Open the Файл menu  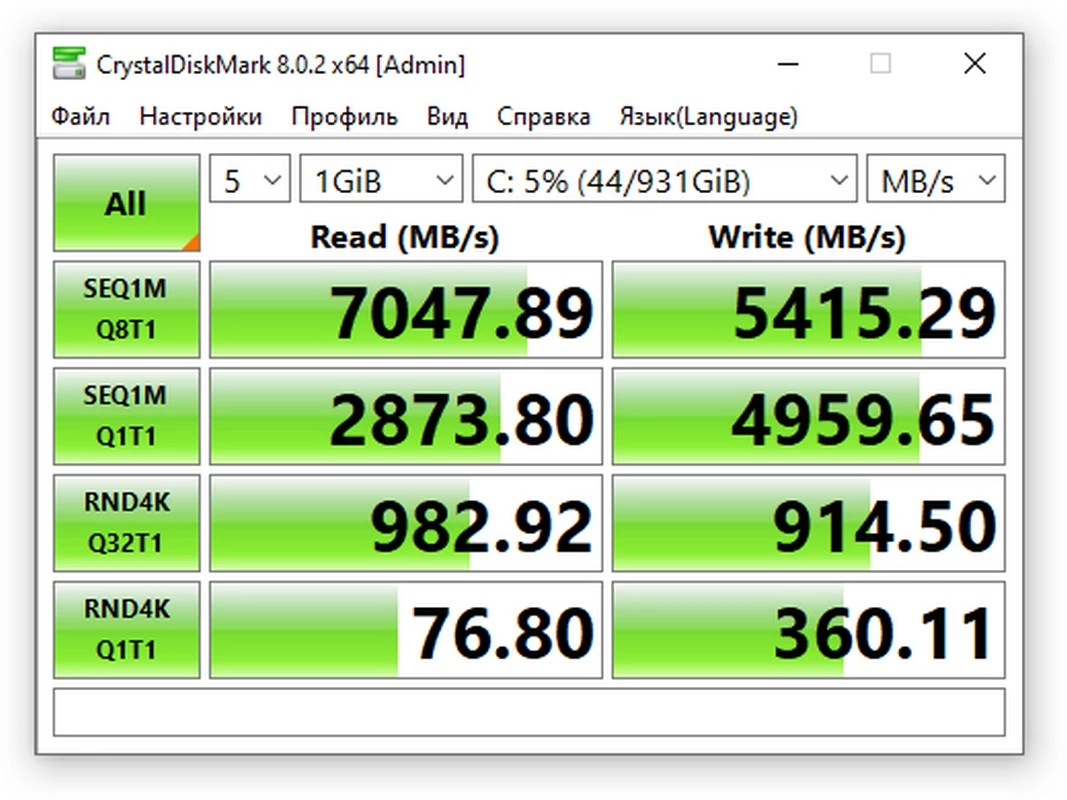[x=80, y=116]
